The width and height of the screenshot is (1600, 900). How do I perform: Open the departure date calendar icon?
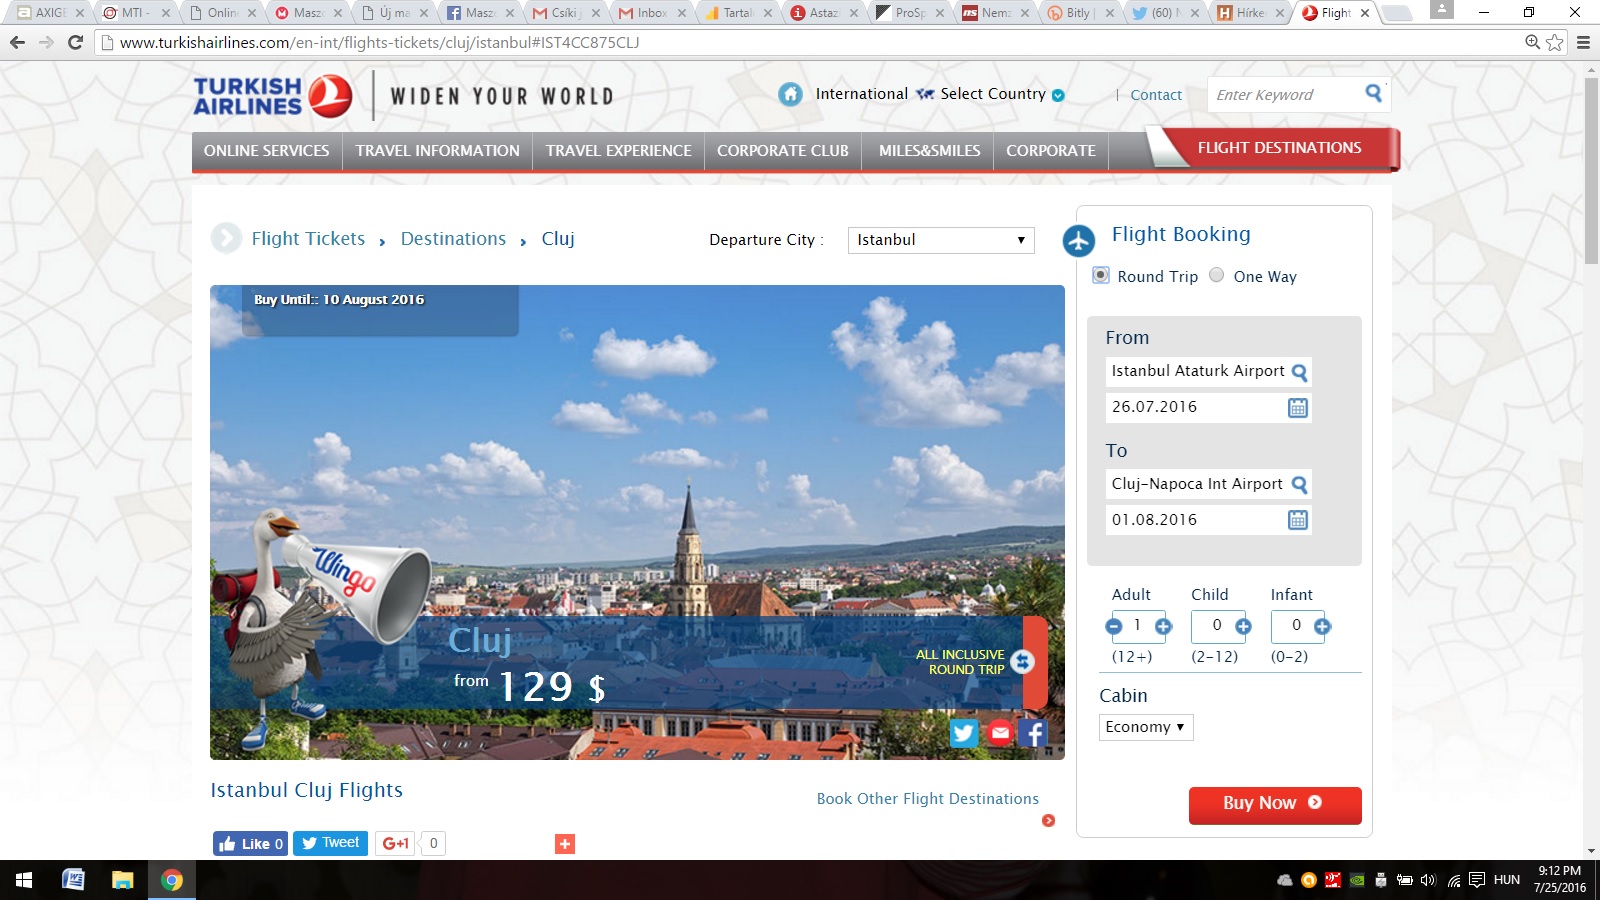(x=1298, y=408)
